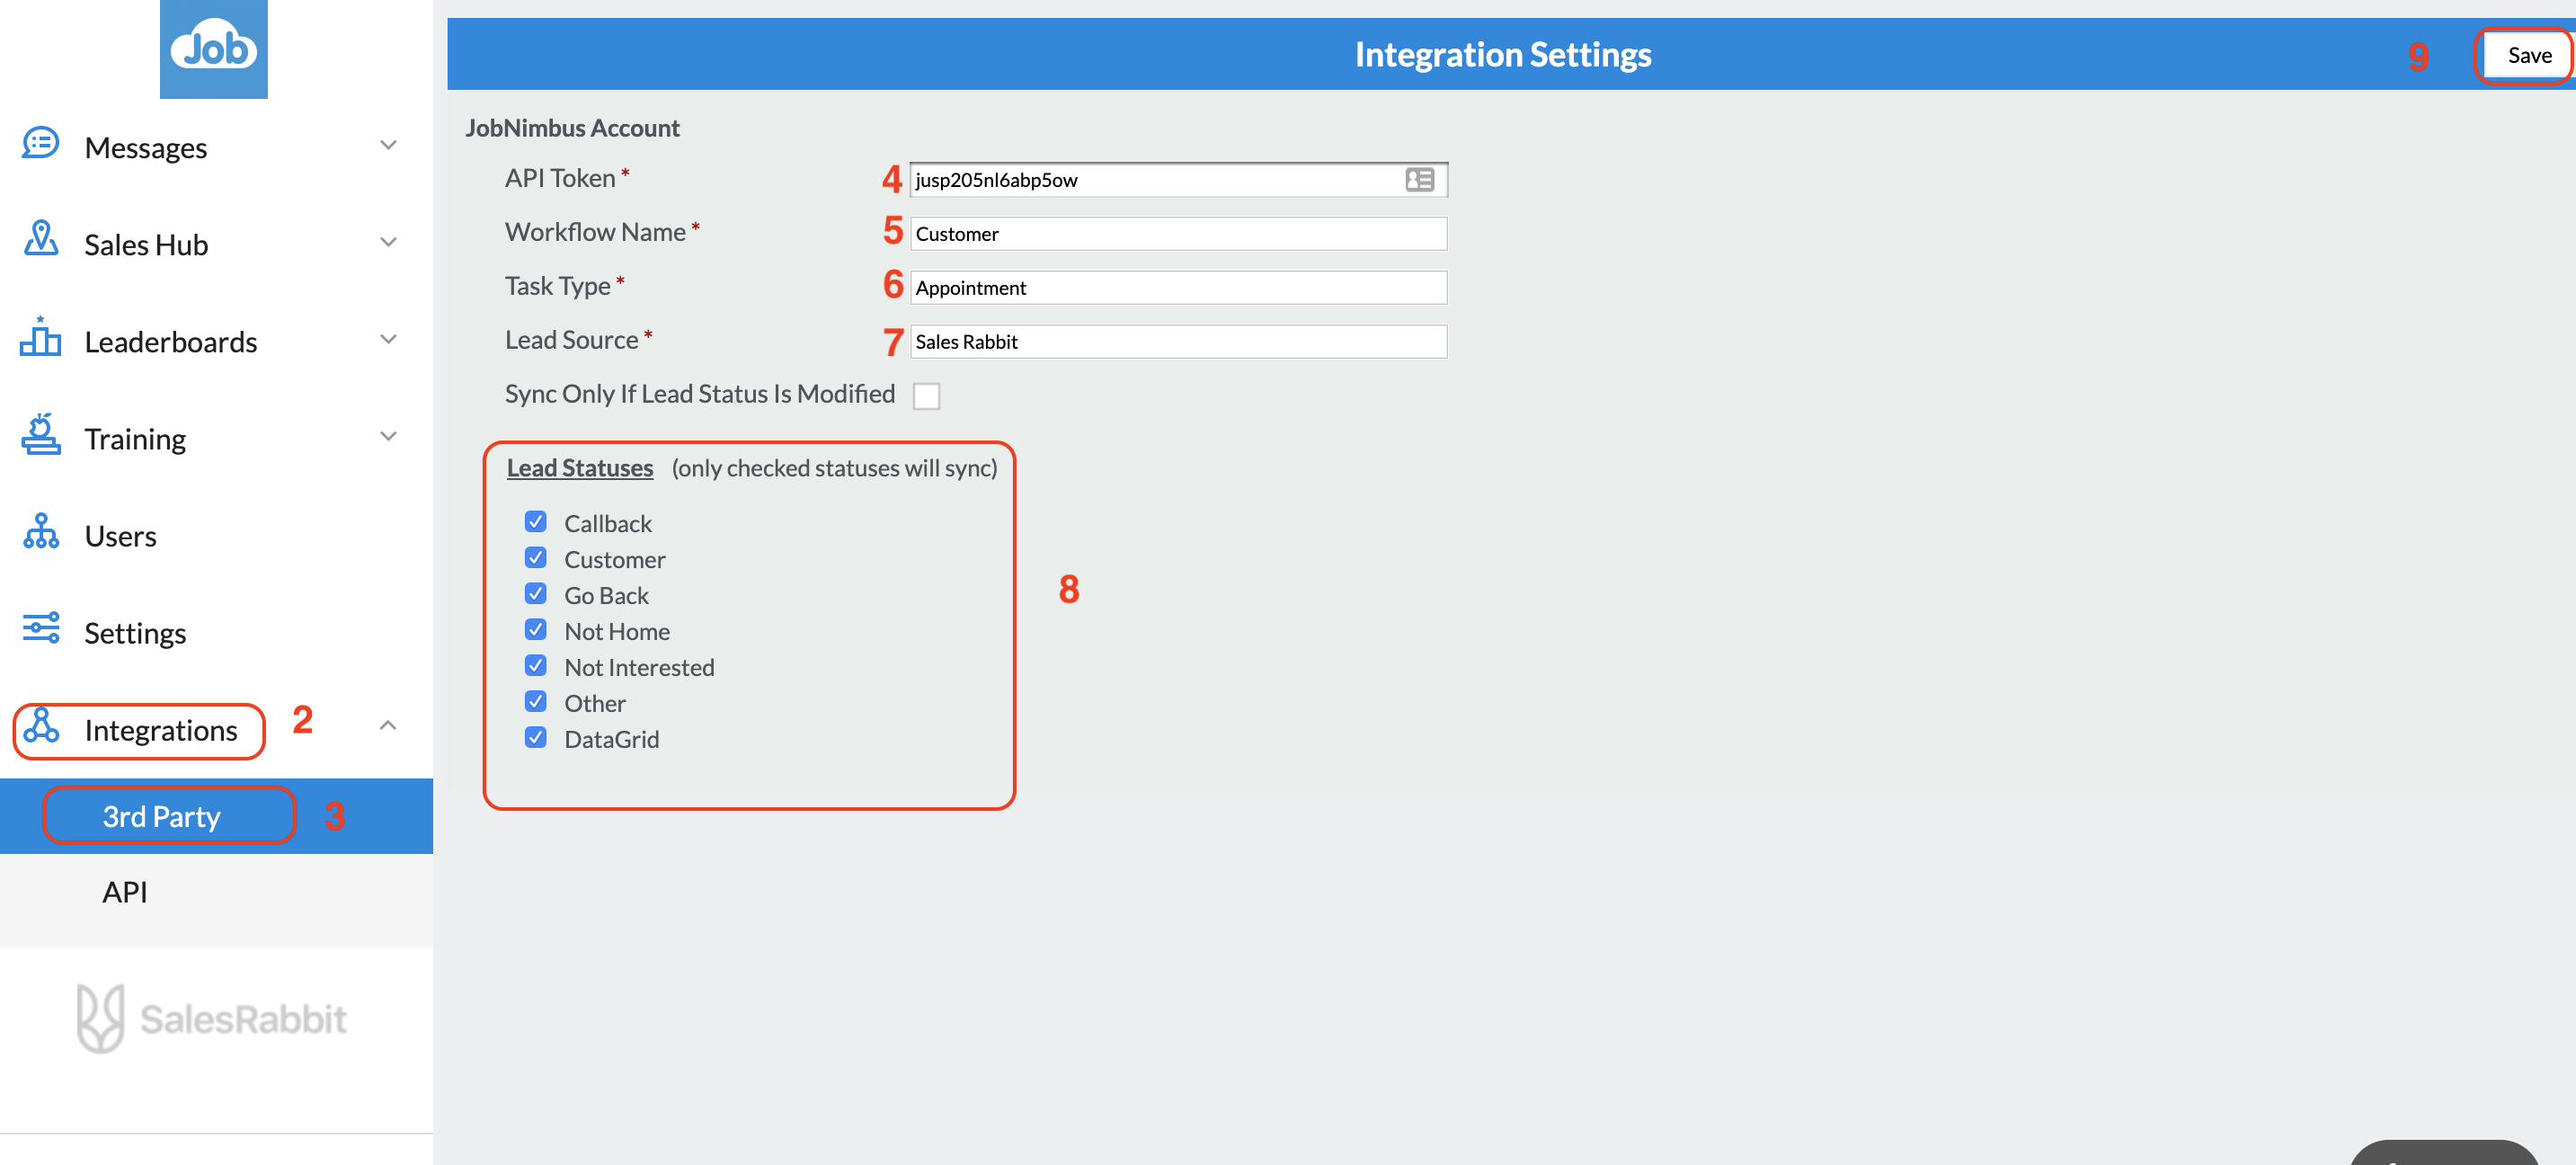Click the Callback status label
Image resolution: width=2576 pixels, height=1165 pixels.
point(608,524)
